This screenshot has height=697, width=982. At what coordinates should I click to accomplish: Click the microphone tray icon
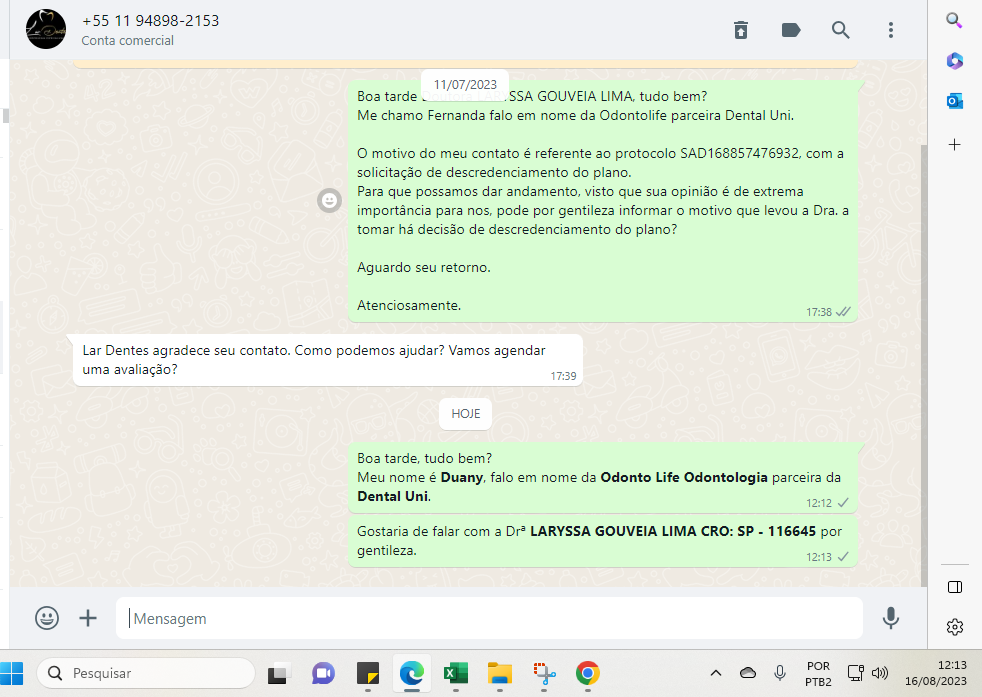pos(780,673)
